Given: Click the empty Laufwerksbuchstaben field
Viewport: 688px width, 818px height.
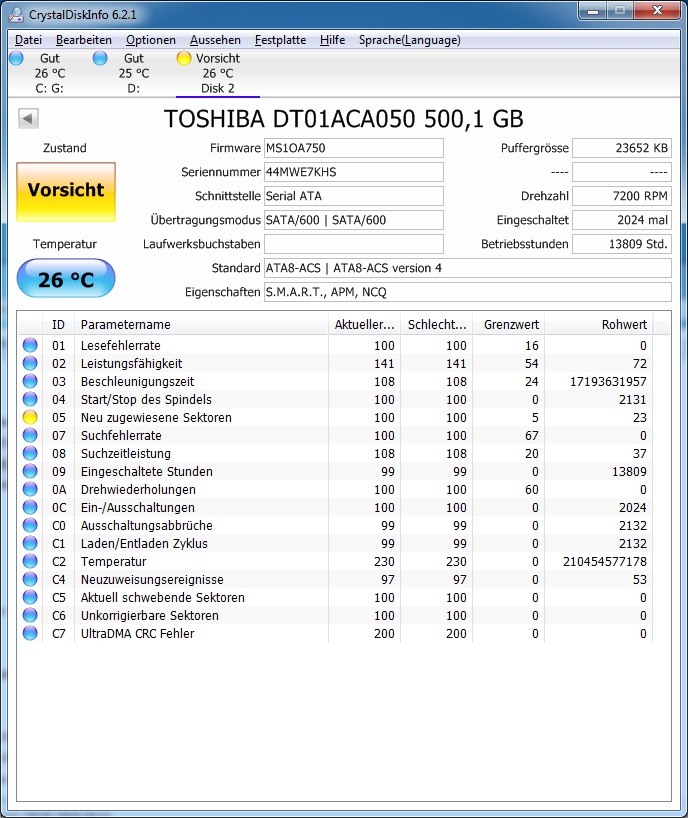Looking at the screenshot, I should (354, 244).
